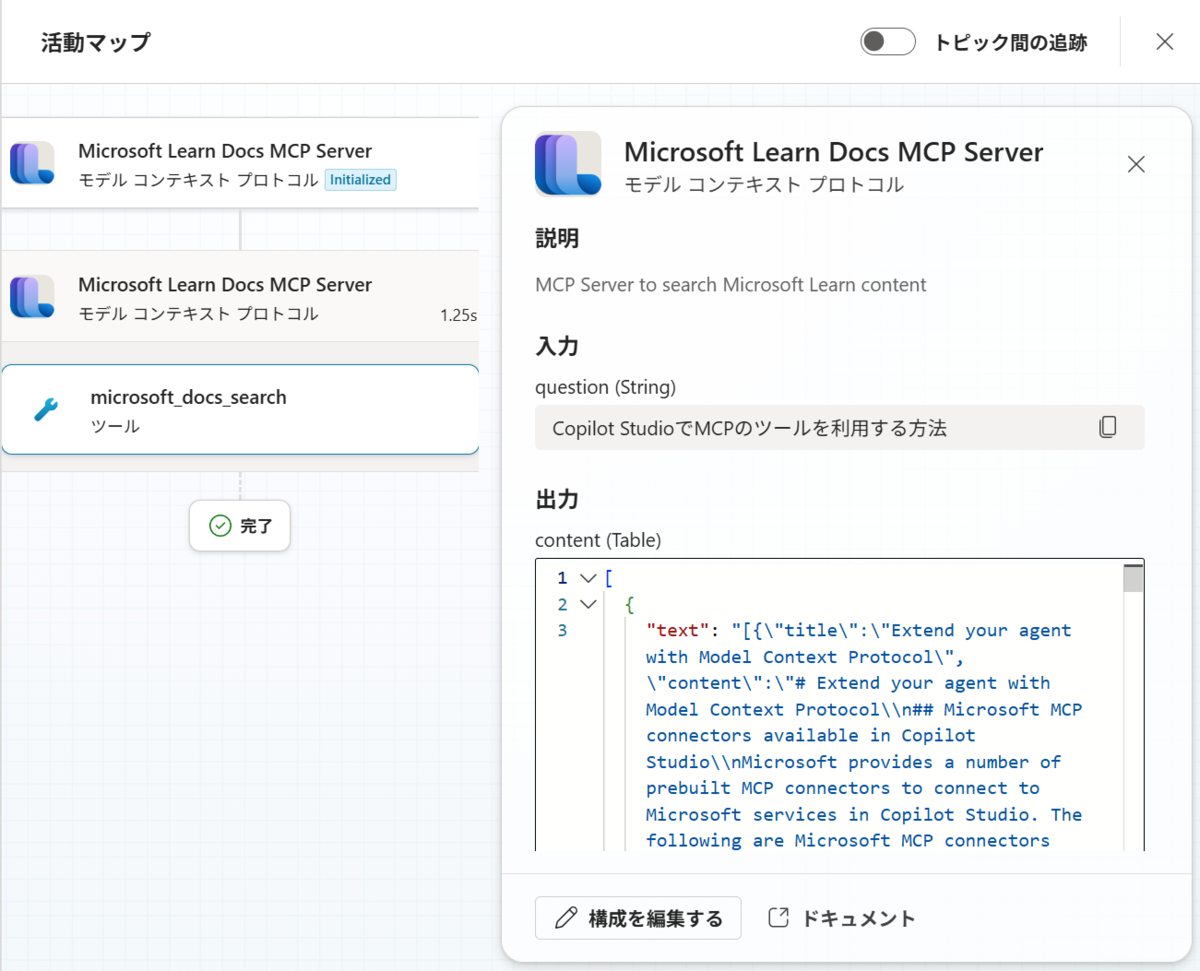Viewport: 1200px width, 971px height.
Task: Select the 完了 node in the activity map
Action: point(240,525)
